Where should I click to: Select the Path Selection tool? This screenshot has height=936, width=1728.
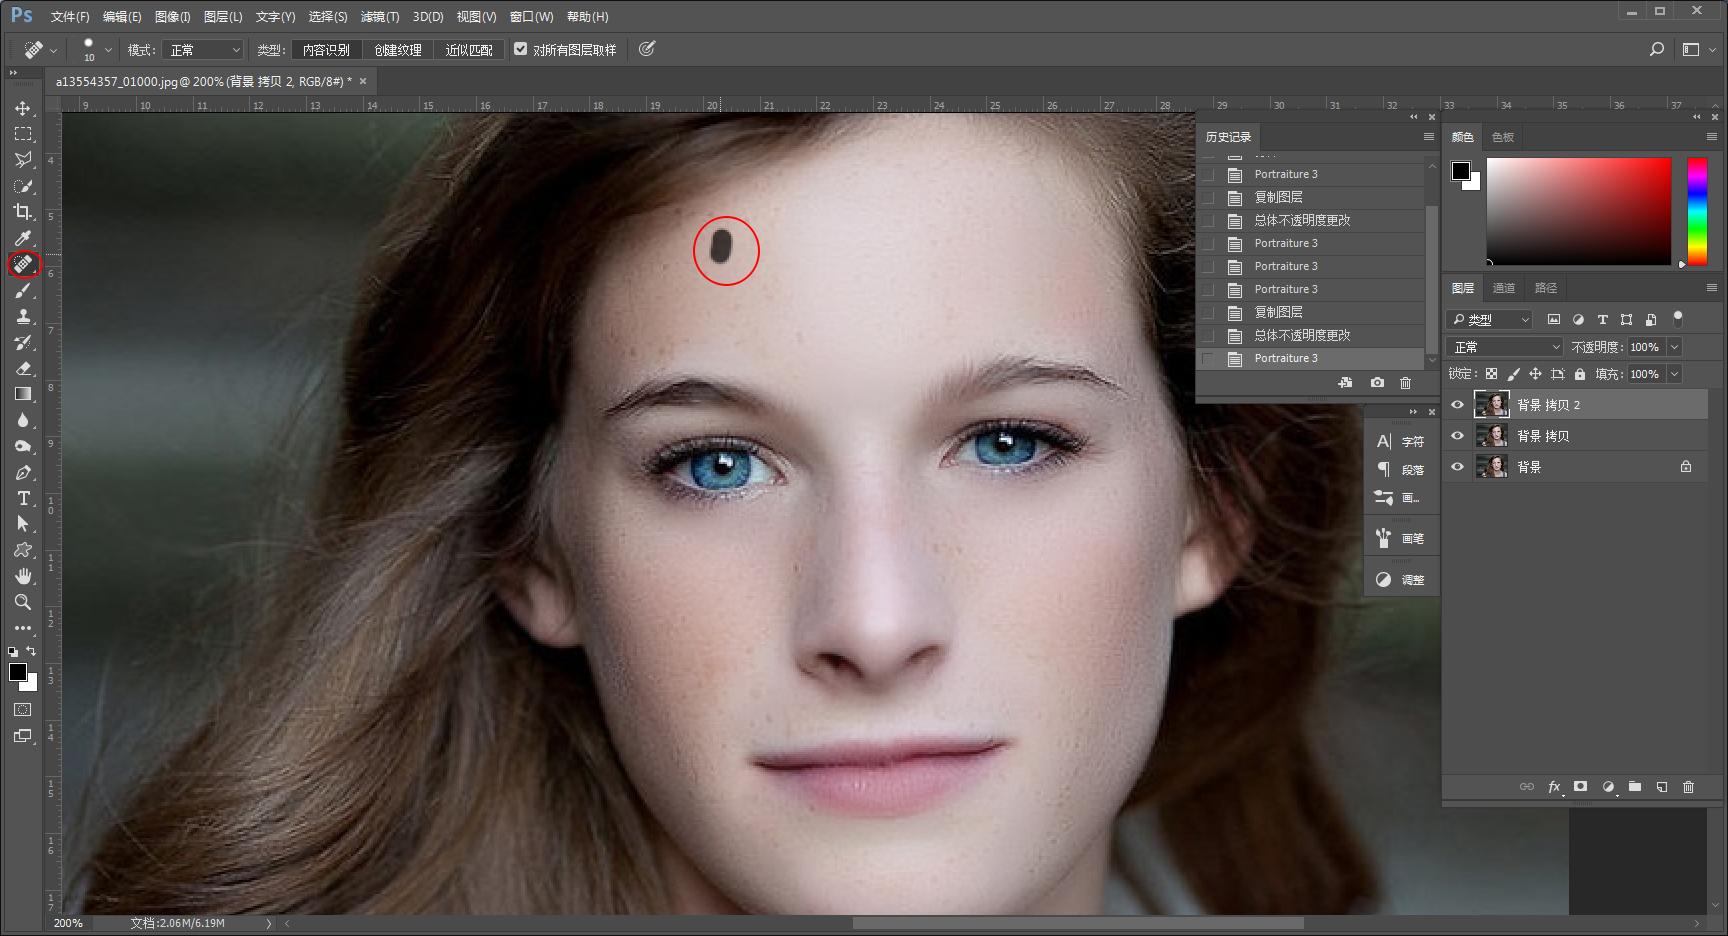click(23, 524)
